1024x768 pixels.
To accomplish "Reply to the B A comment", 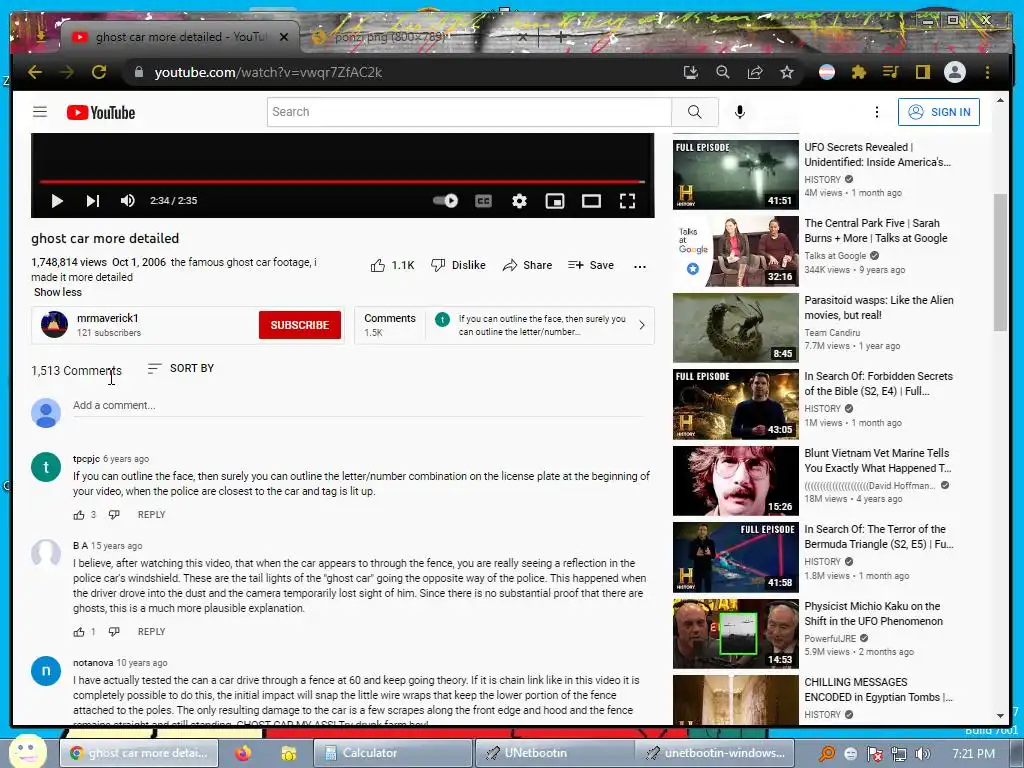I will pos(152,632).
